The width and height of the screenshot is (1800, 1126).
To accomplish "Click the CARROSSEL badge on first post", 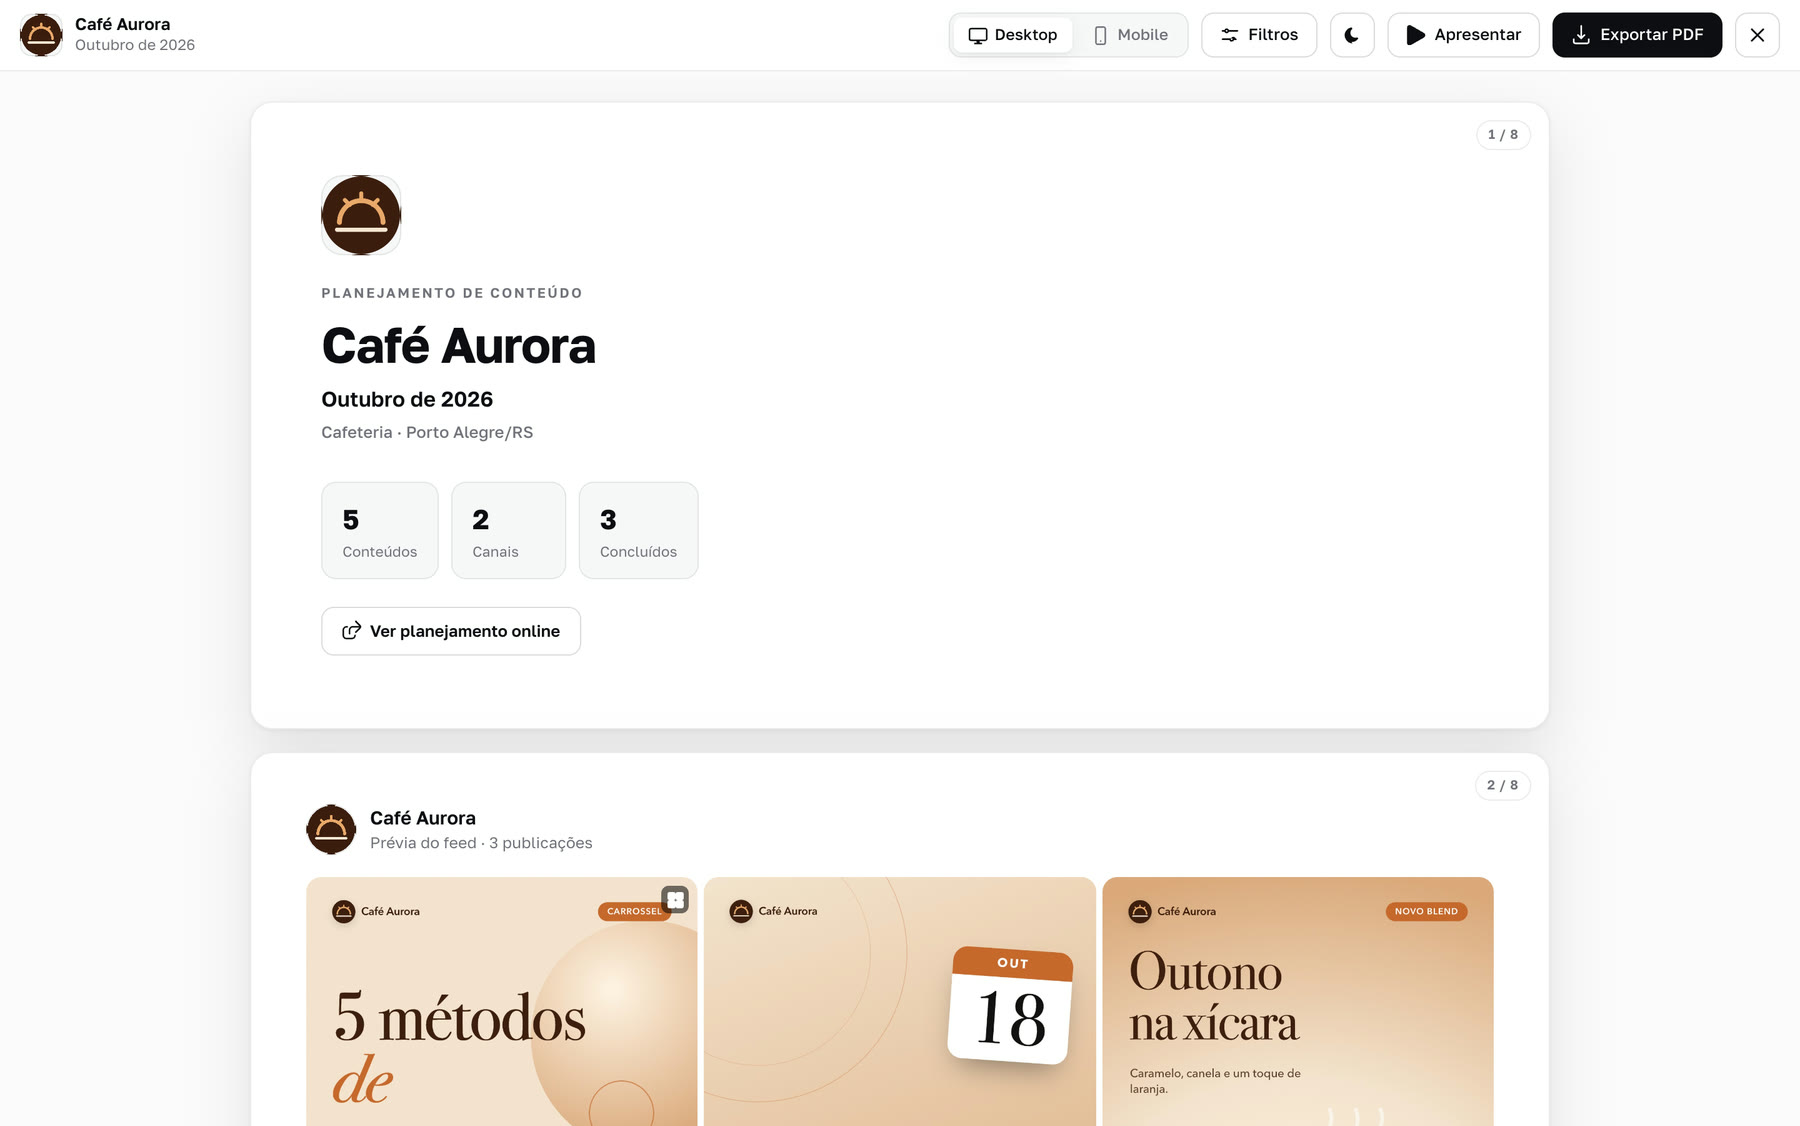I will 634,911.
